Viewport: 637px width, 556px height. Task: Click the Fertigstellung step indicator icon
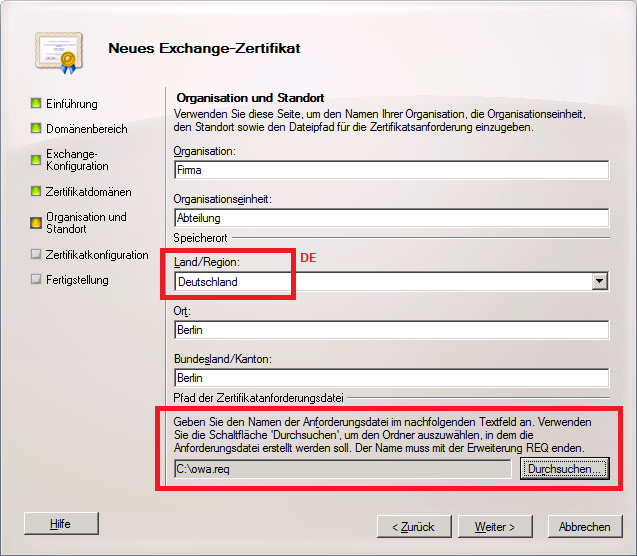[36, 280]
